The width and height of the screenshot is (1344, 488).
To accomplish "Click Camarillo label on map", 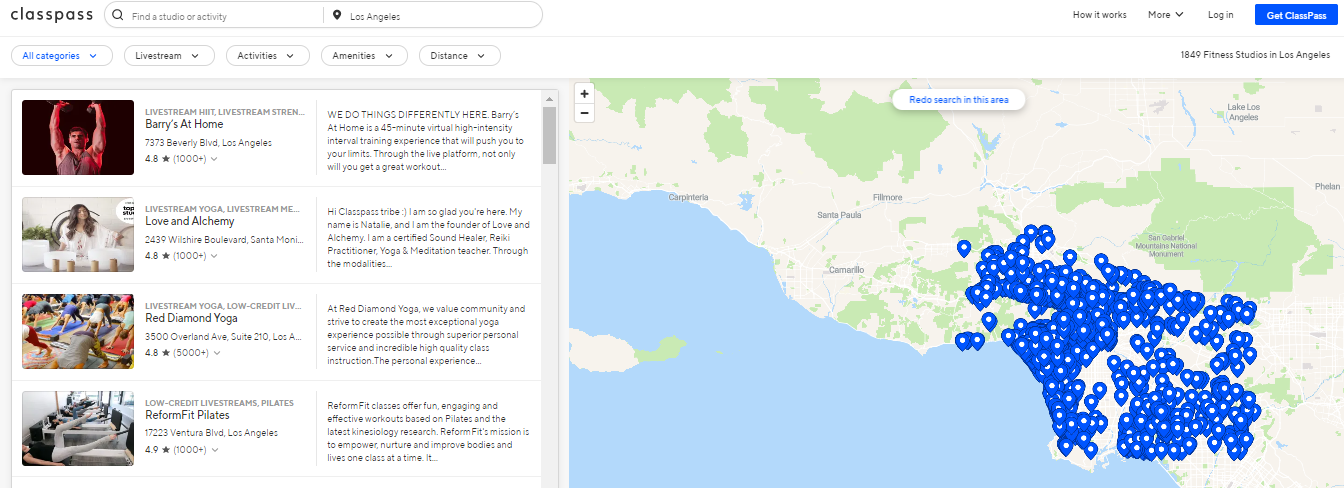I will point(846,270).
